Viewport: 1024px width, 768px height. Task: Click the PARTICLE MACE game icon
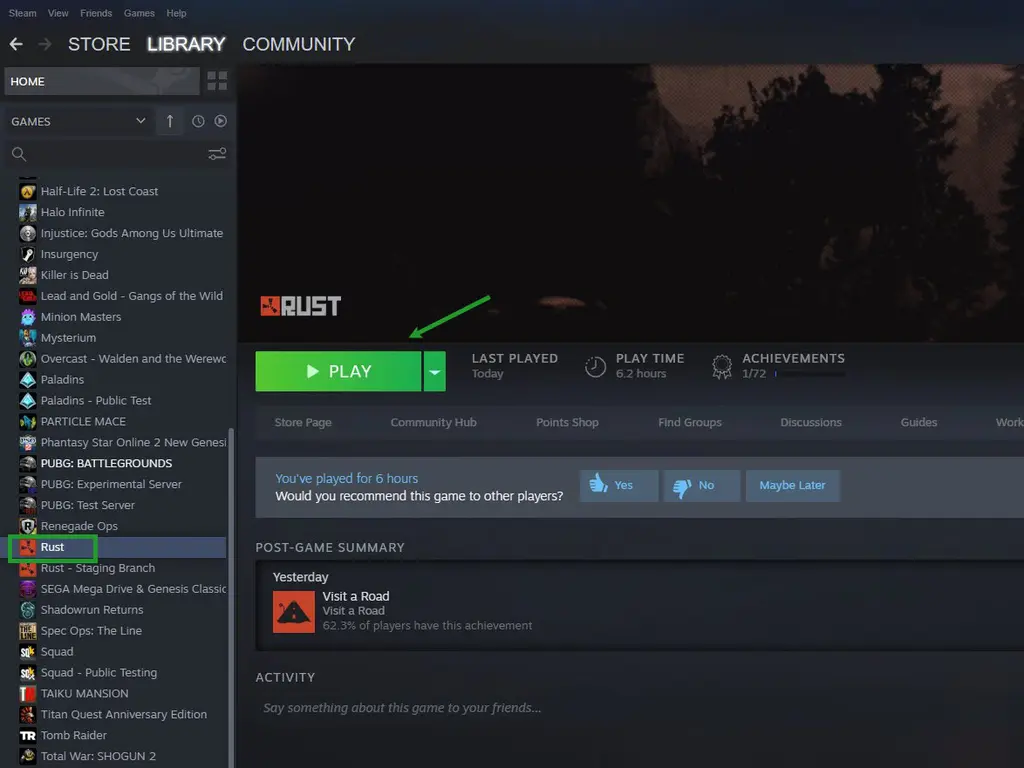27,421
